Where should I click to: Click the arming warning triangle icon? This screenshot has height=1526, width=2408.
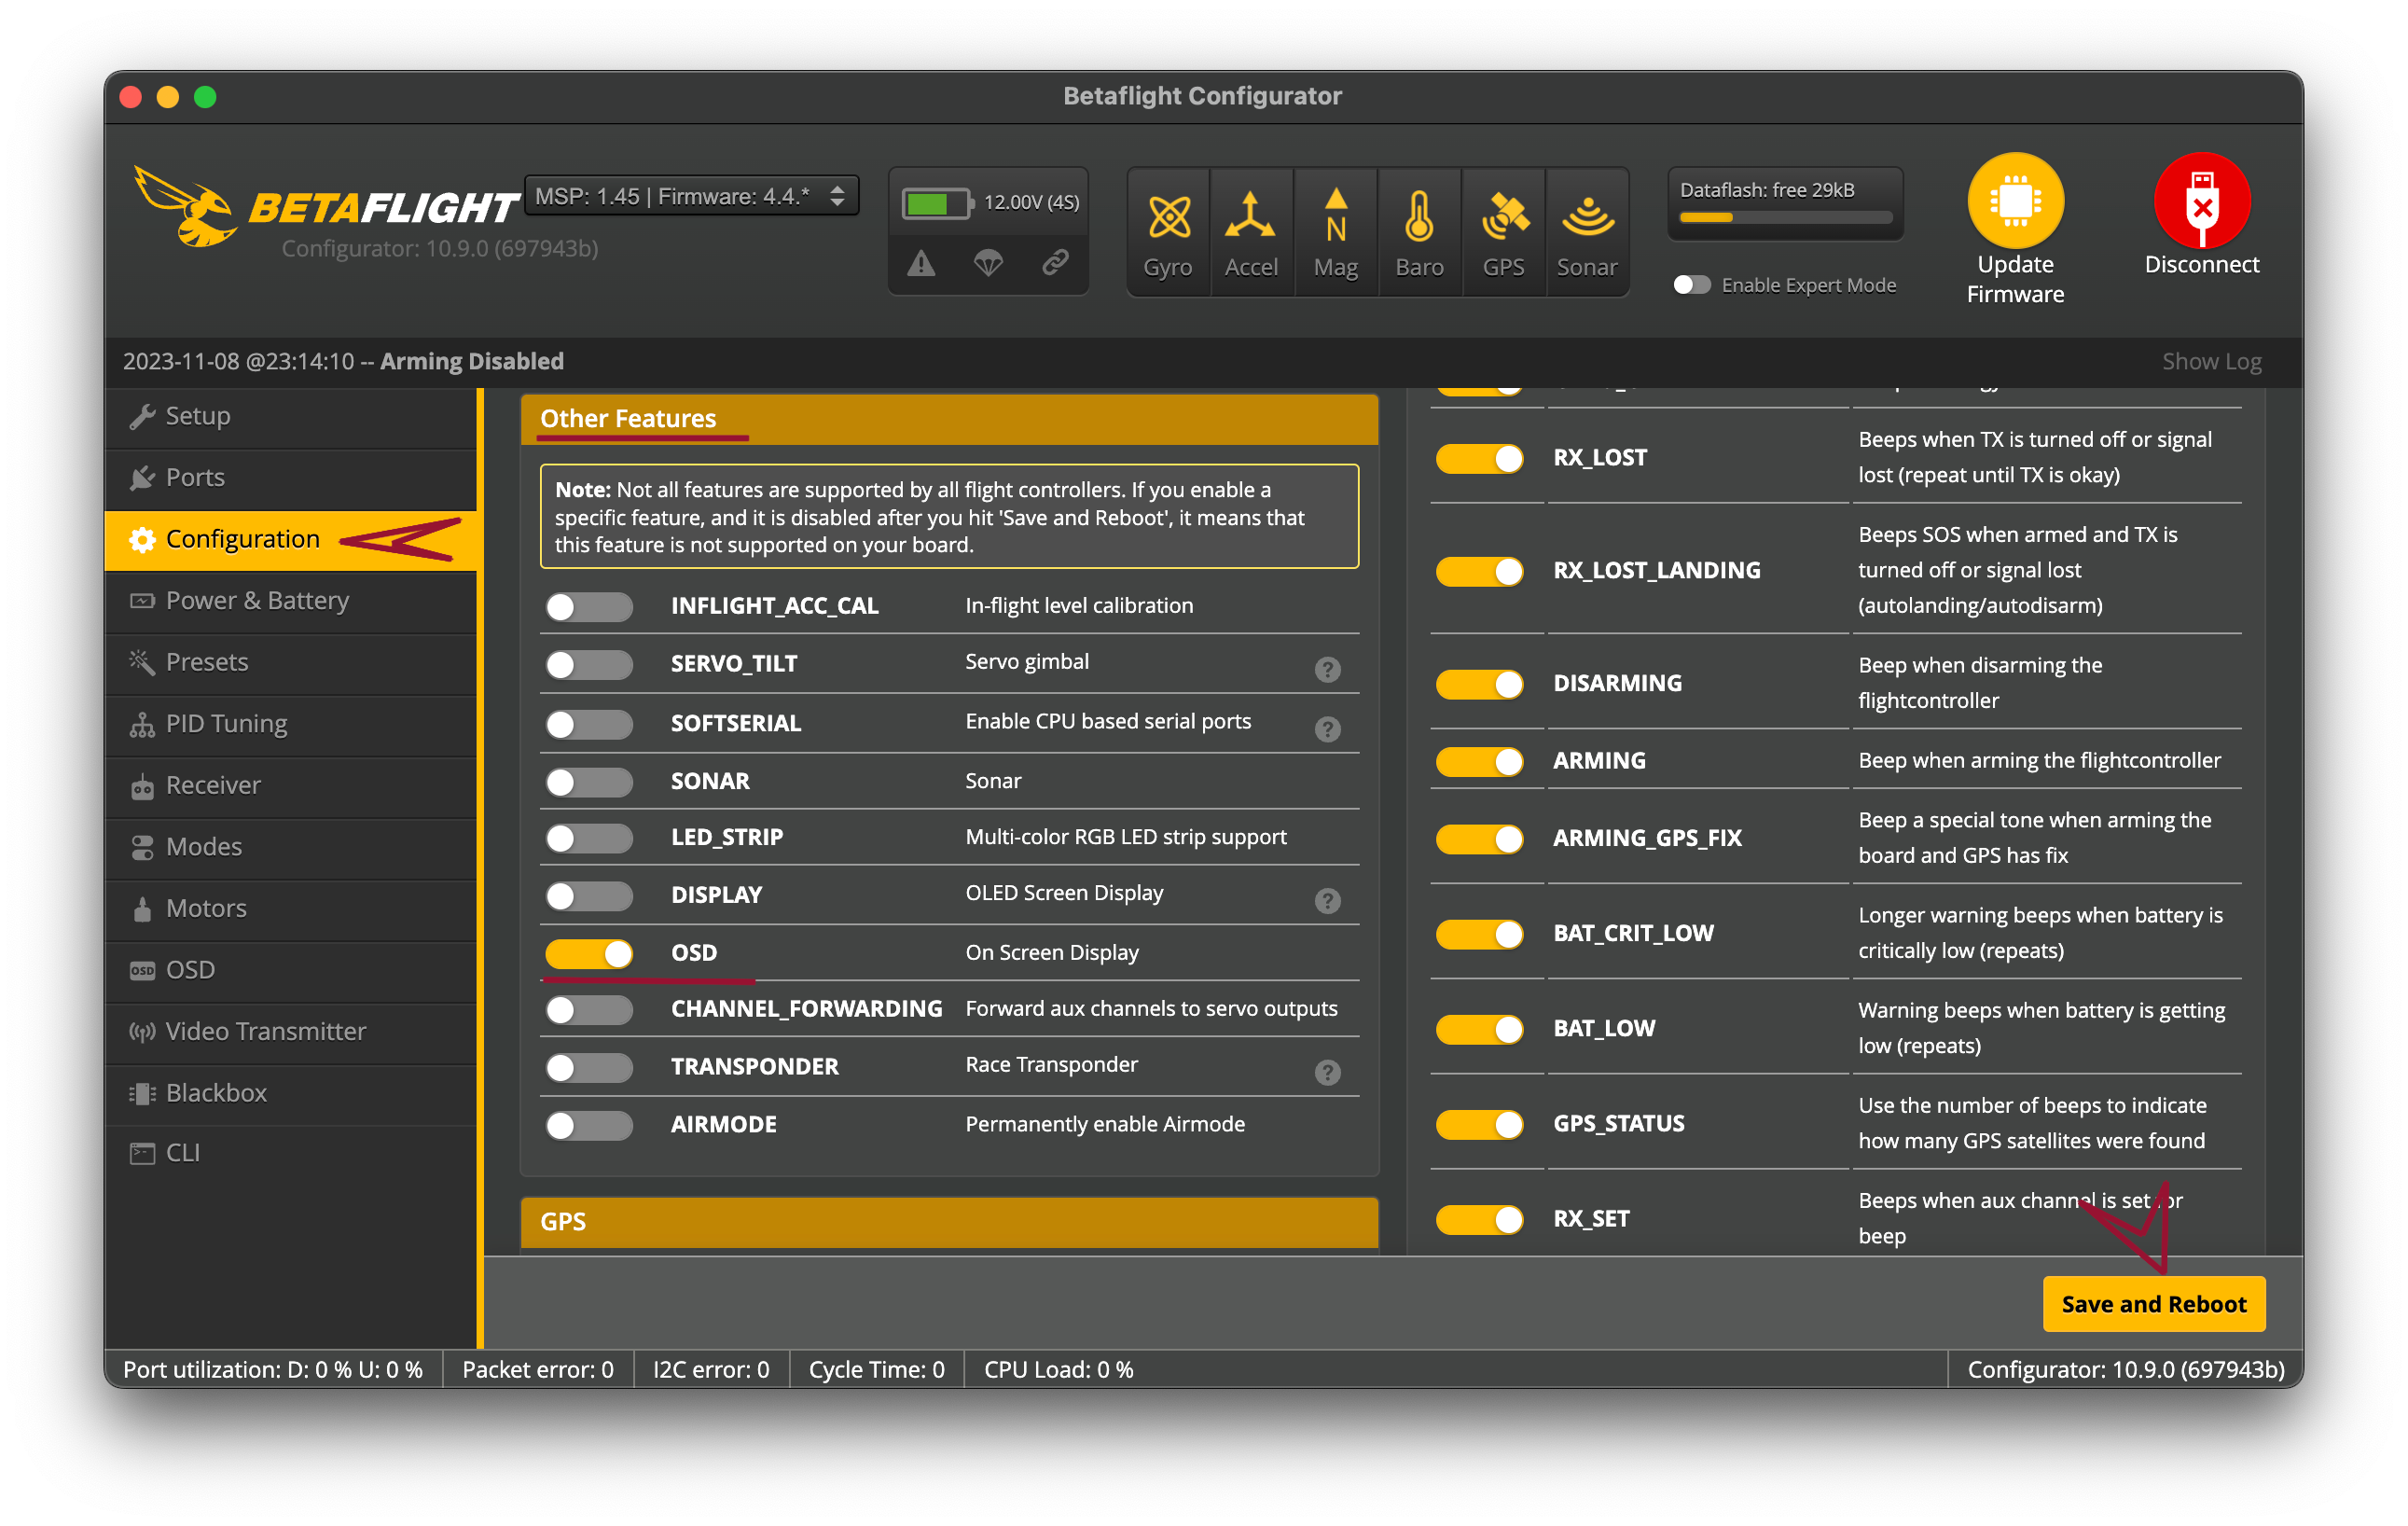tap(921, 264)
